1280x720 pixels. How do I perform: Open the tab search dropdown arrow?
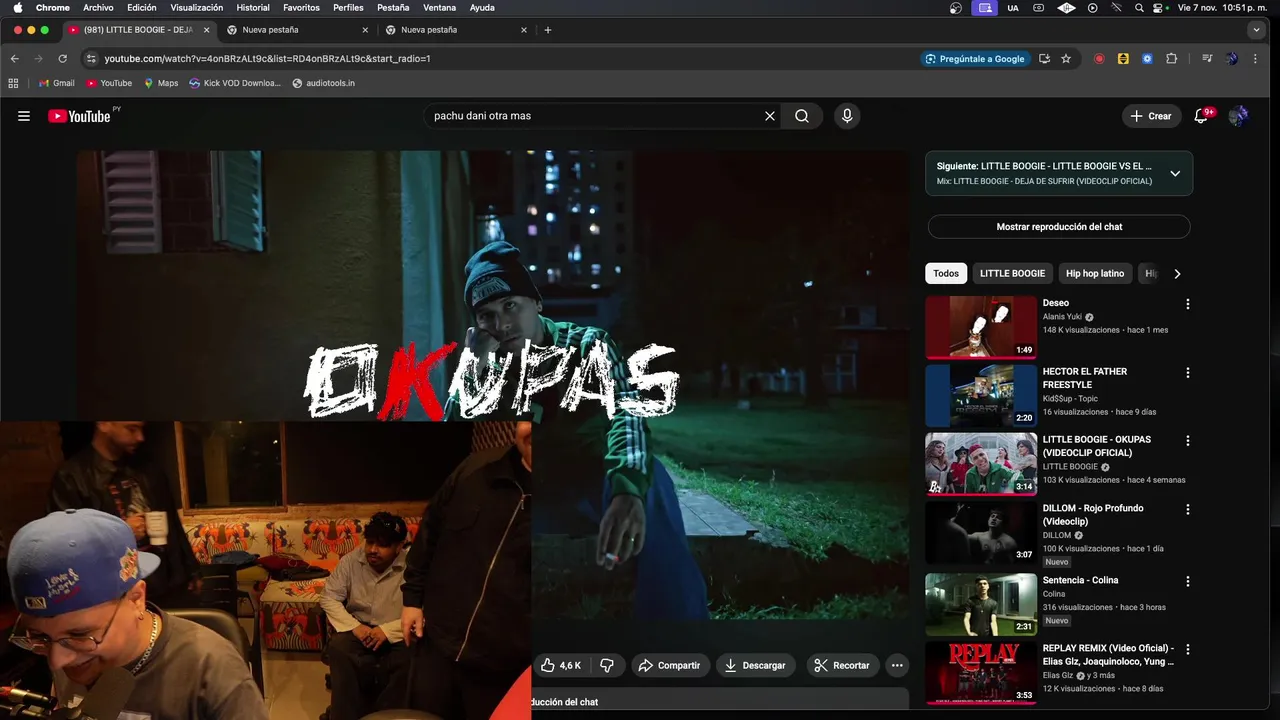1257,30
